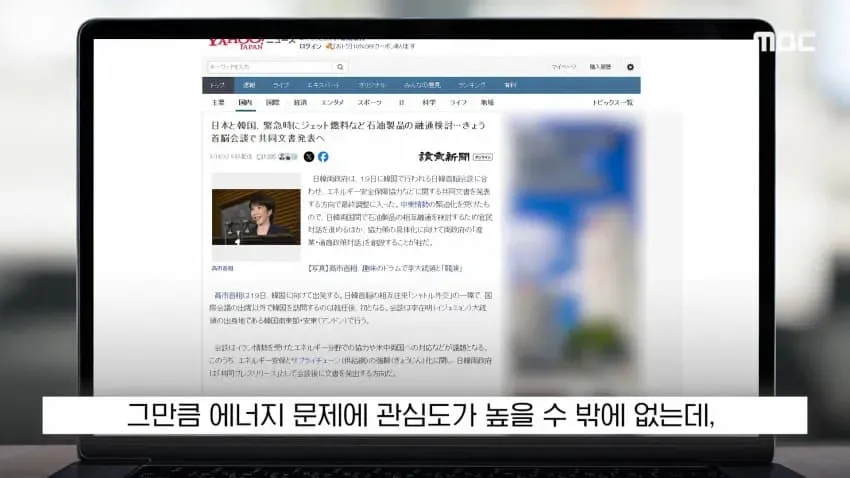Open the マイページ link
The image size is (850, 478).
564,67
